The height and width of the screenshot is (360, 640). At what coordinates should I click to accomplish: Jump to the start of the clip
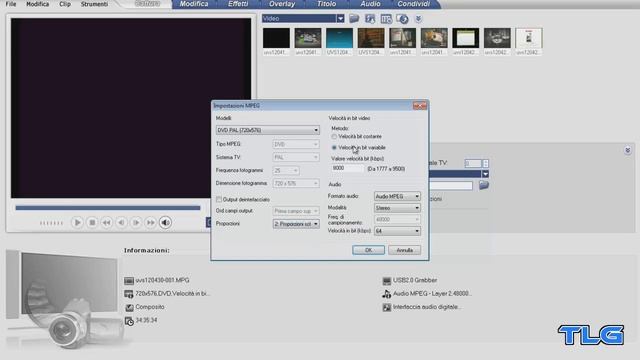(x=107, y=222)
